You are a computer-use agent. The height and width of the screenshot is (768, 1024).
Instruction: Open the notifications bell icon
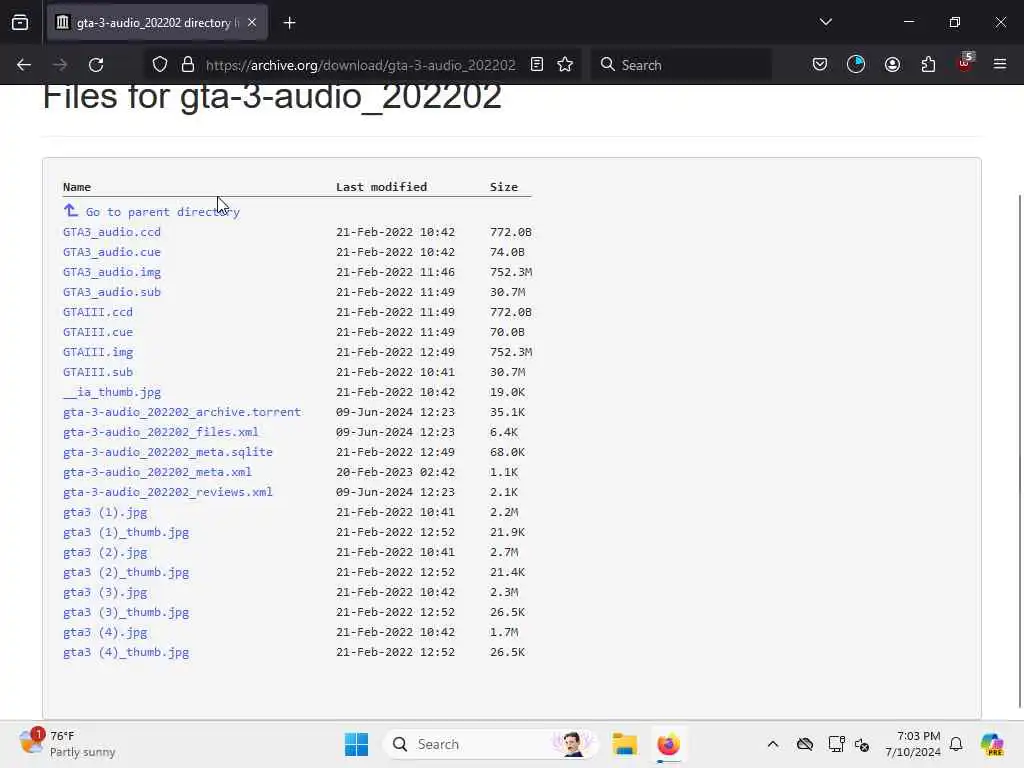pos(956,744)
